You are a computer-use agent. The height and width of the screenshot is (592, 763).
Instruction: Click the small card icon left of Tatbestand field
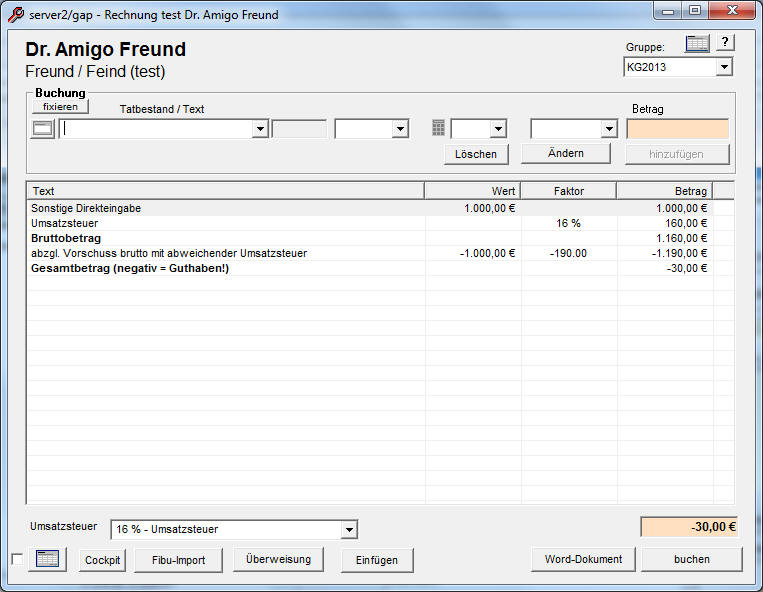click(x=42, y=129)
